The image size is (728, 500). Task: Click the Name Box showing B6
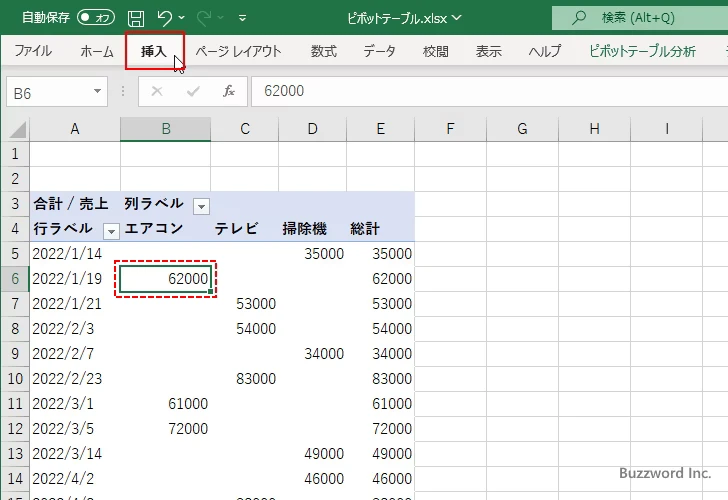click(49, 92)
